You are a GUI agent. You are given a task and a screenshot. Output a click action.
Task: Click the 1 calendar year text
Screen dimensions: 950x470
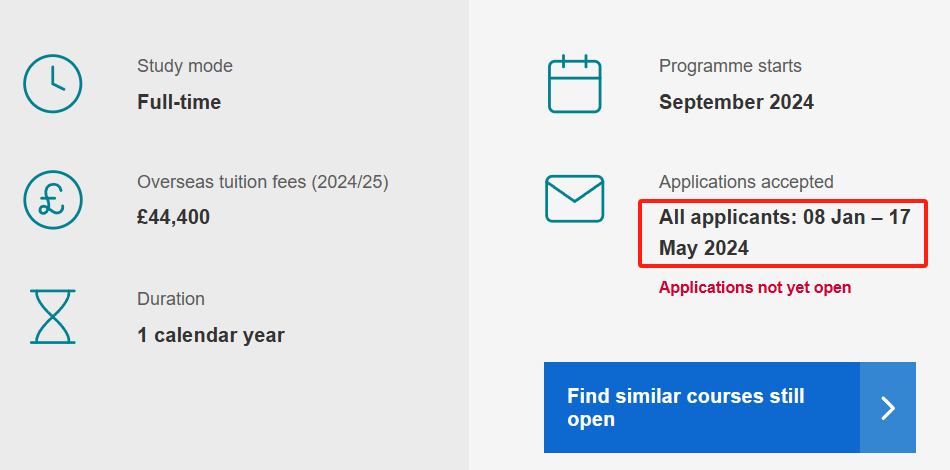pos(211,335)
